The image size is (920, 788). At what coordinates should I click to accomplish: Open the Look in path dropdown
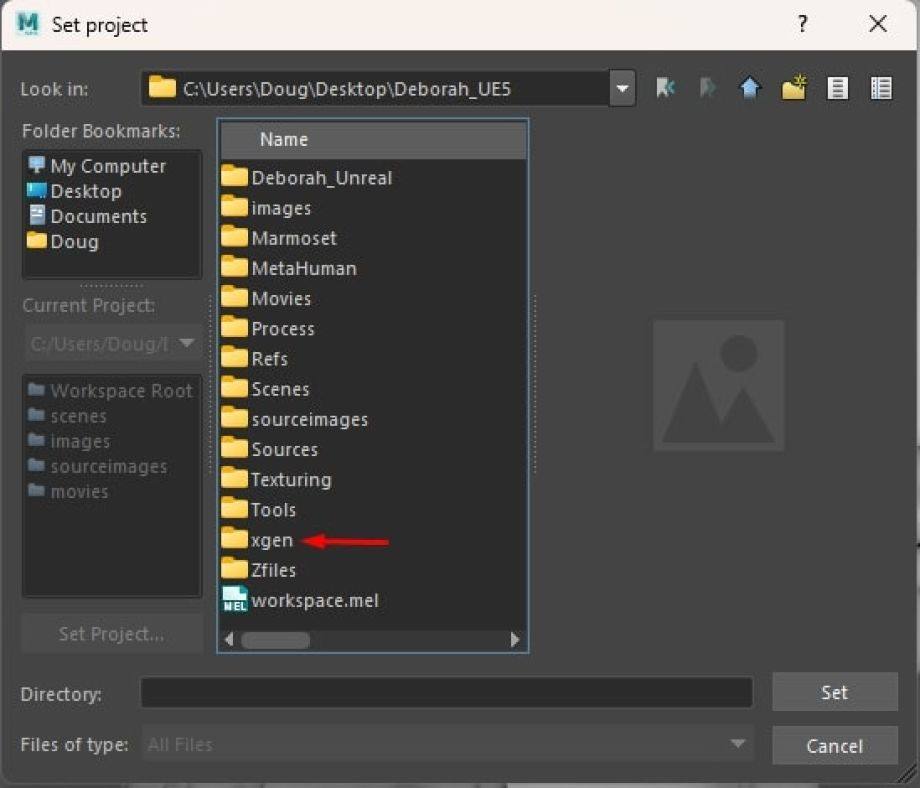tap(622, 88)
